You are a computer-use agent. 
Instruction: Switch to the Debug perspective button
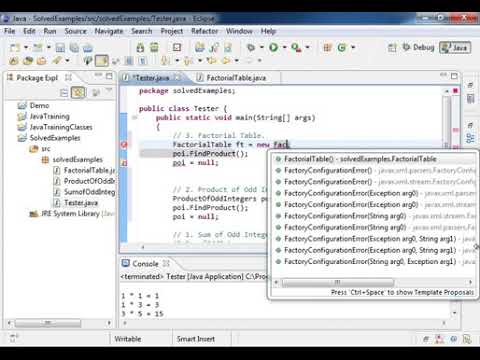pyautogui.click(x=419, y=47)
